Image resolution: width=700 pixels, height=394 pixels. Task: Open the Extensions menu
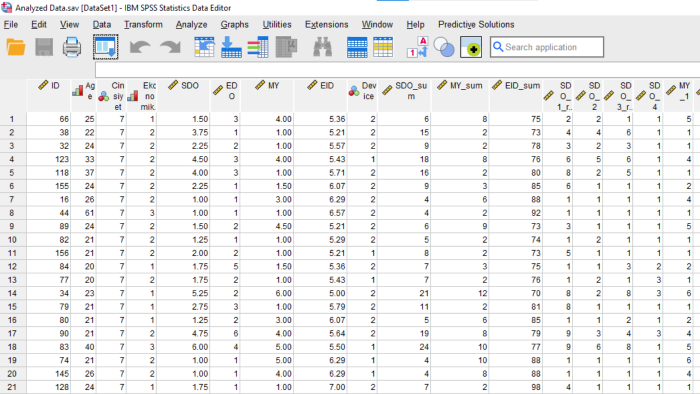pyautogui.click(x=326, y=25)
